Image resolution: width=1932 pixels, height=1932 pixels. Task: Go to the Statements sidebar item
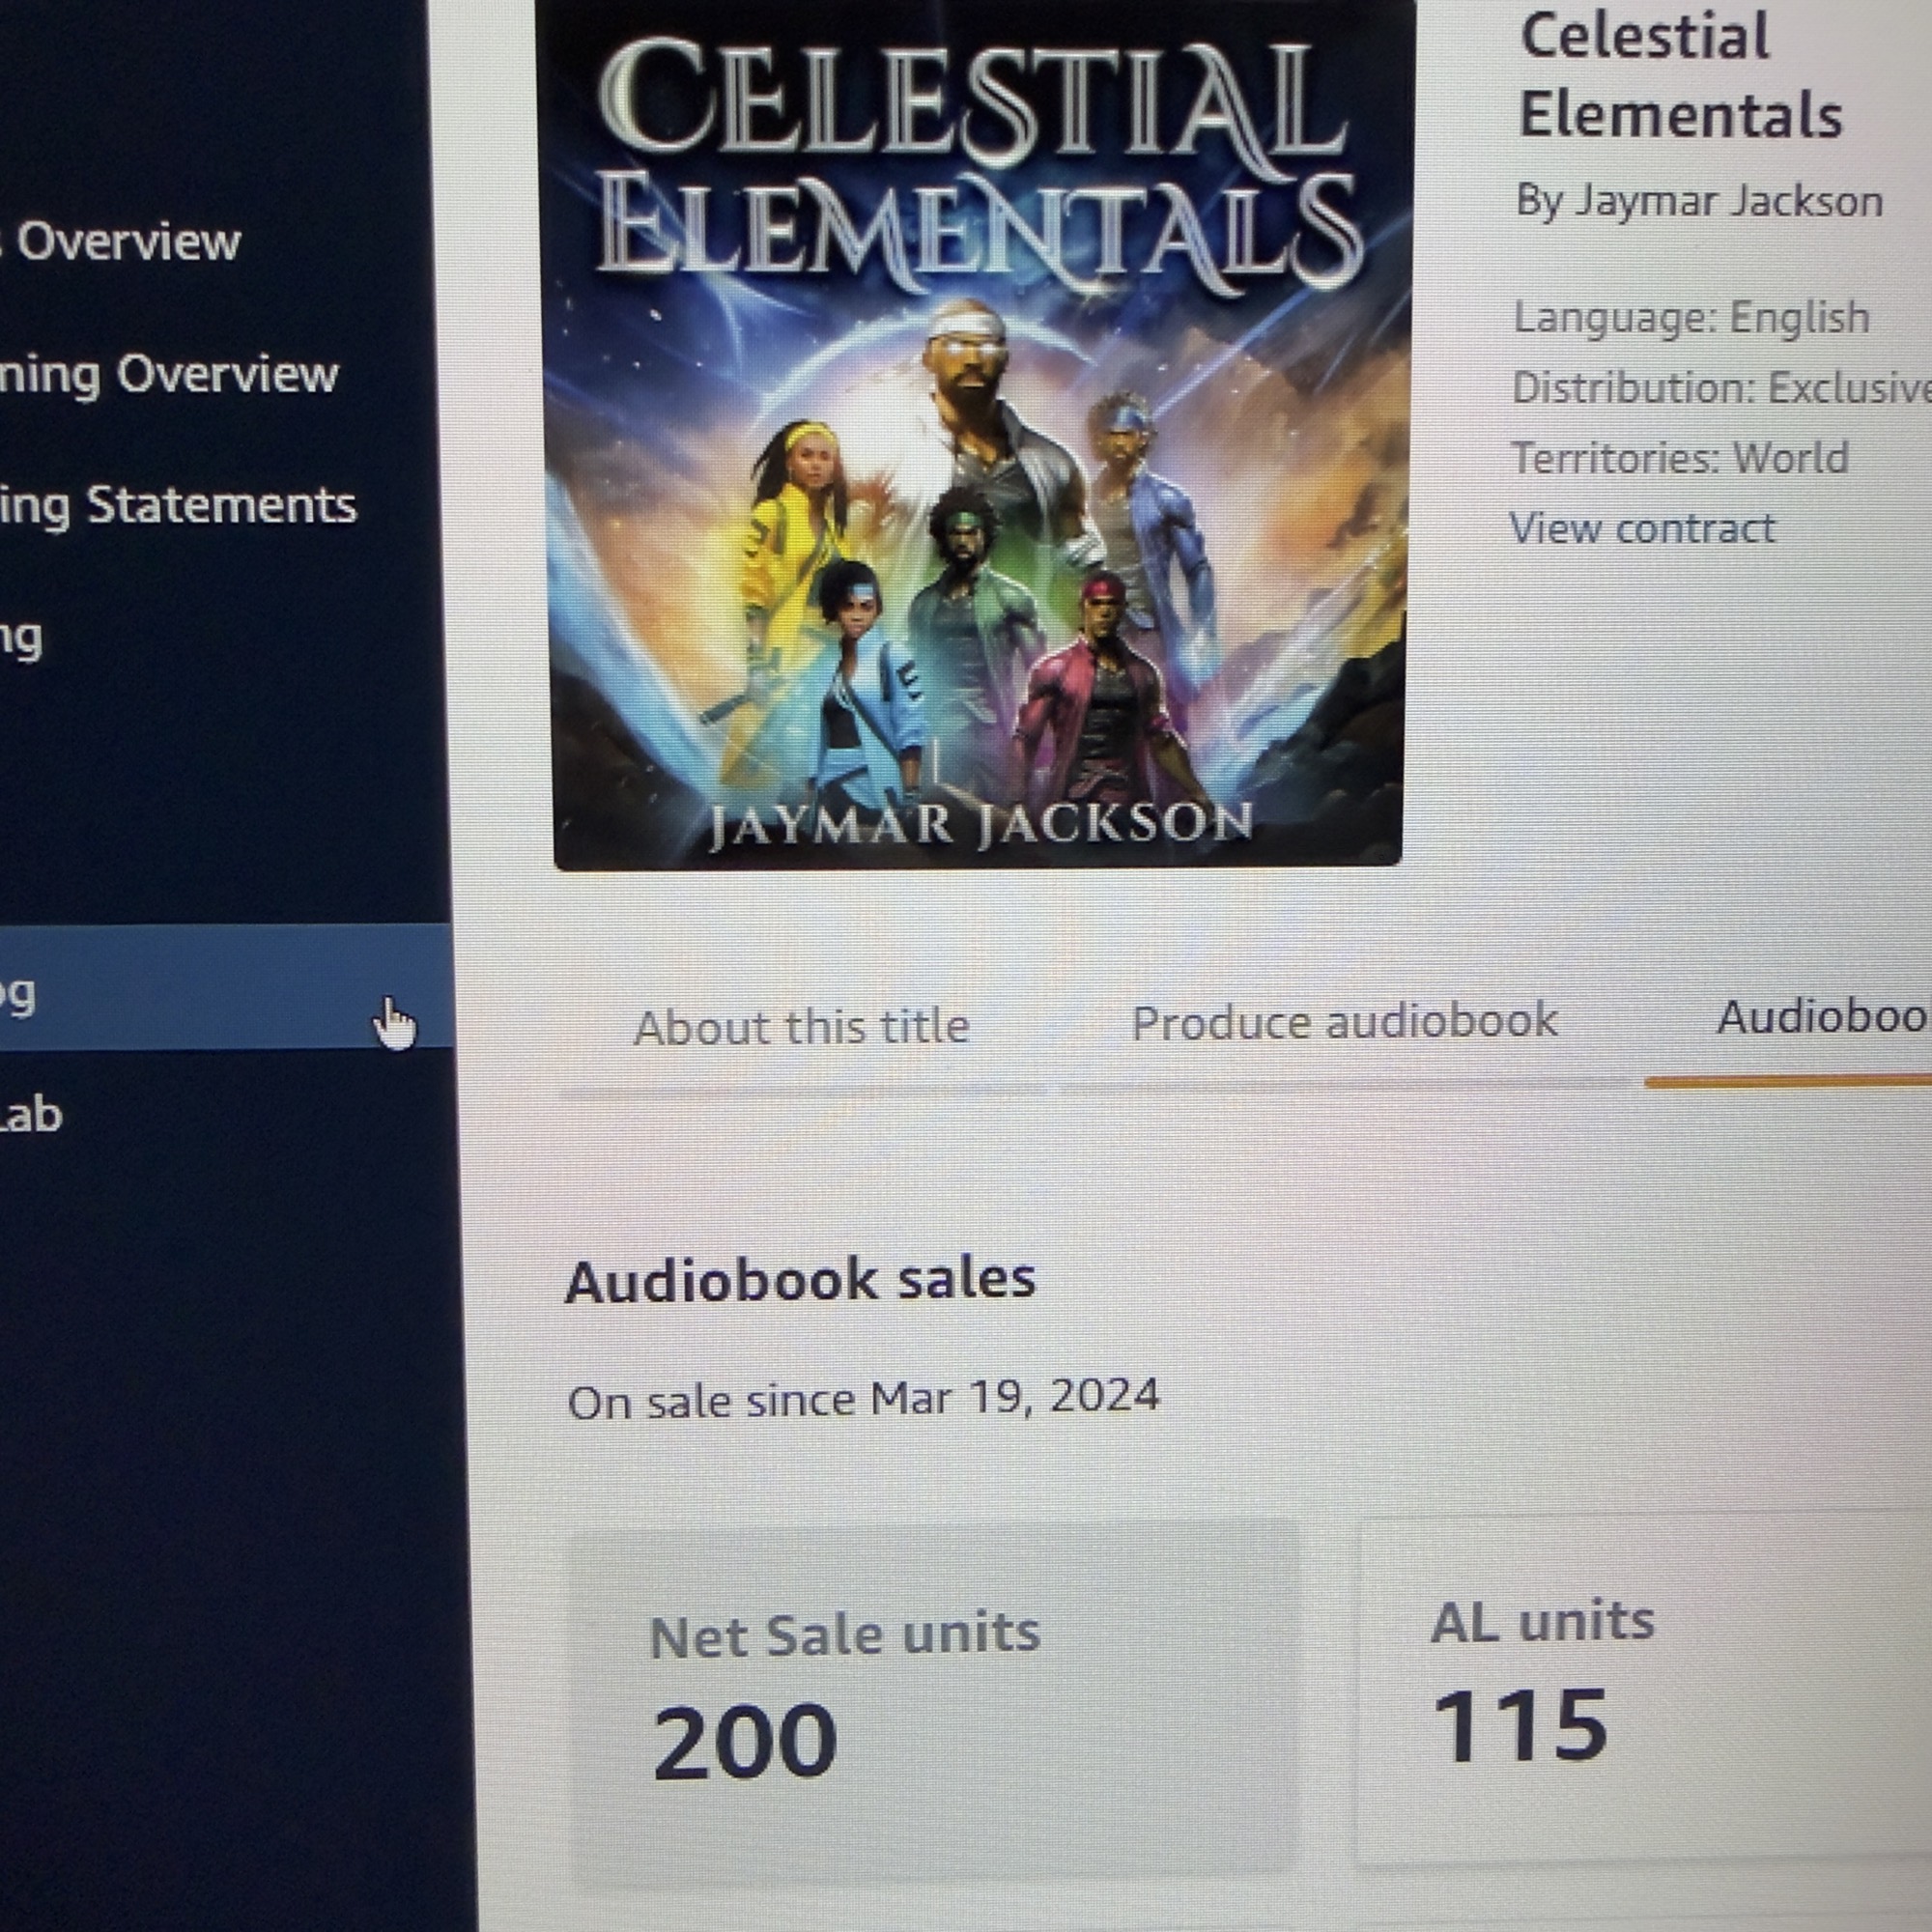tap(180, 506)
